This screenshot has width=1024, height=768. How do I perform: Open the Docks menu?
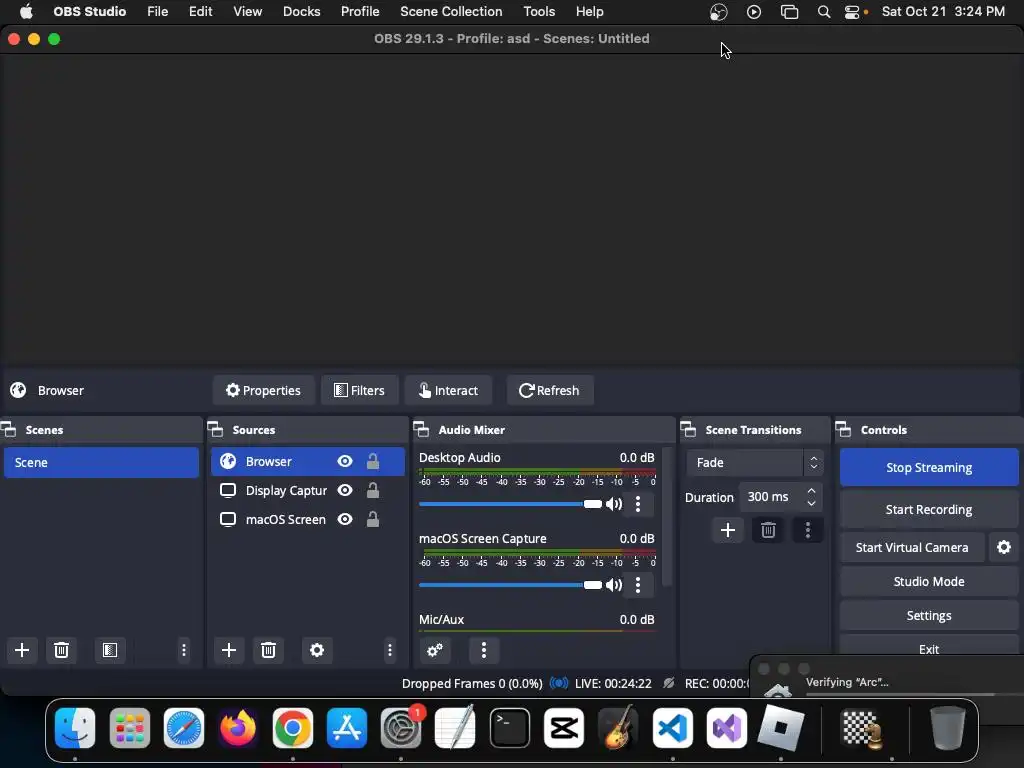(x=302, y=12)
